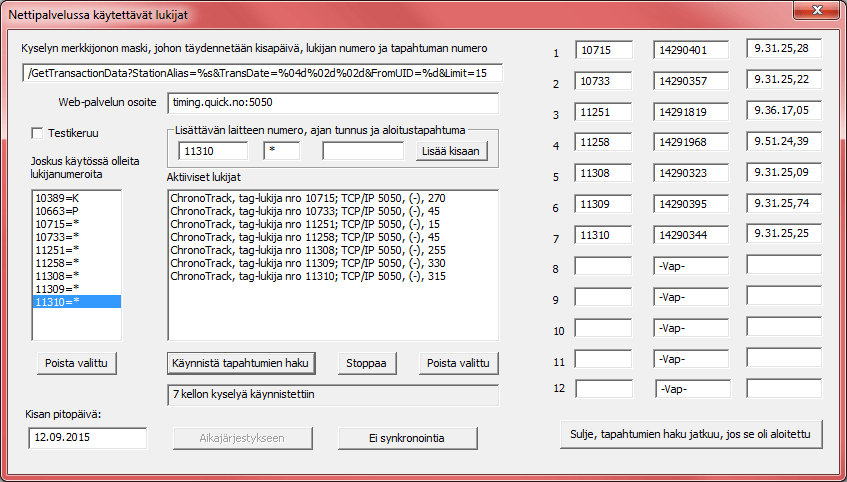847x482 pixels.
Task: Close the dialog with the red X
Action: tap(817, 11)
